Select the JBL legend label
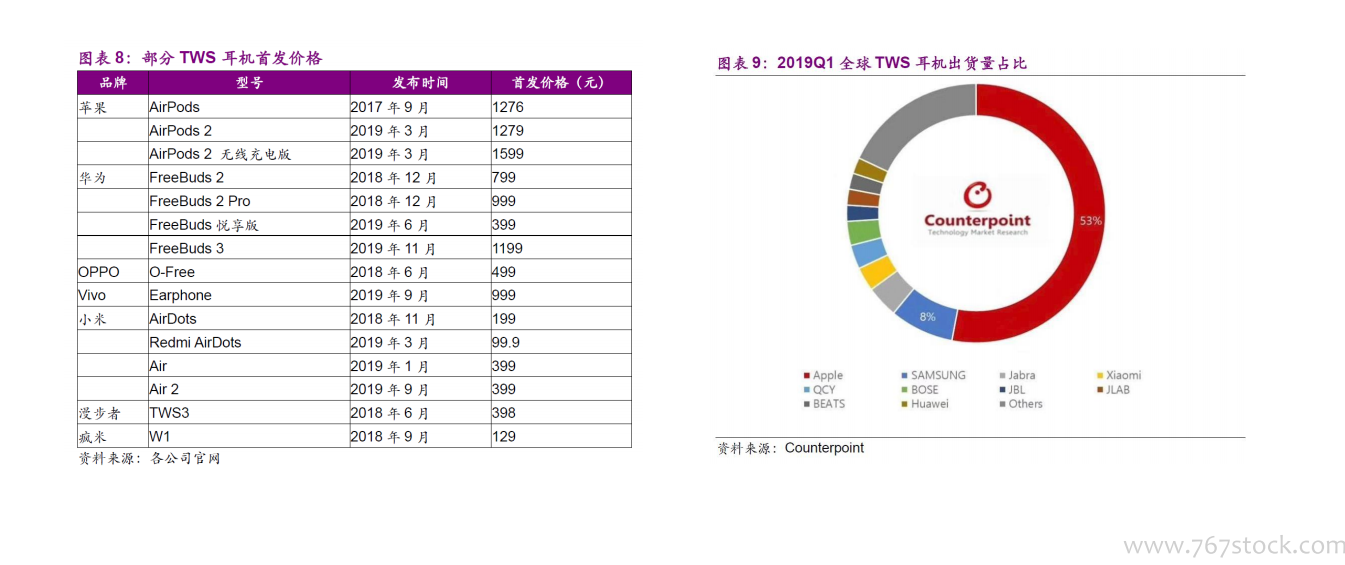This screenshot has height=565, width=1345. (x=1017, y=390)
